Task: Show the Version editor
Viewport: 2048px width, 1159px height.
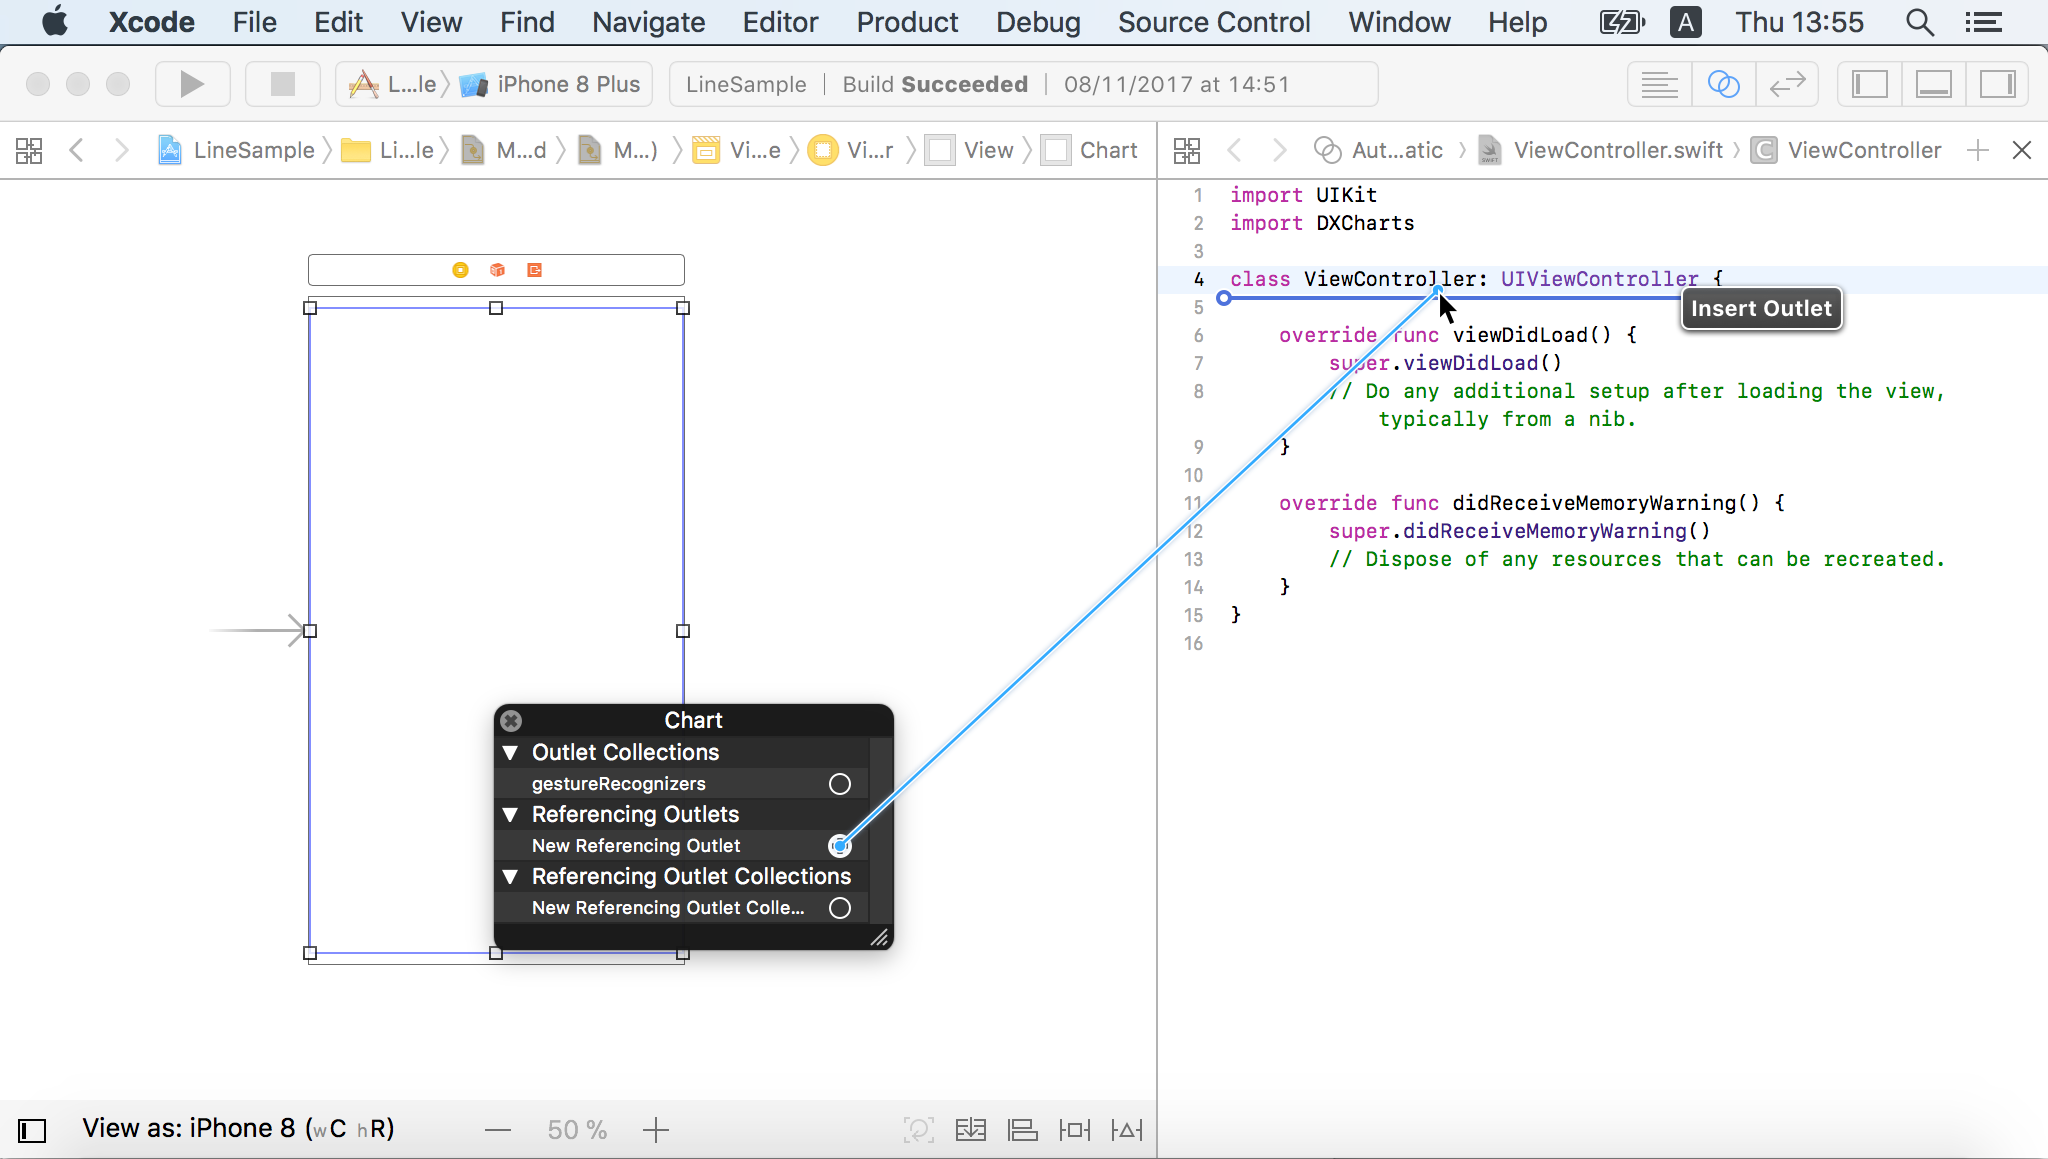Action: (x=1787, y=84)
